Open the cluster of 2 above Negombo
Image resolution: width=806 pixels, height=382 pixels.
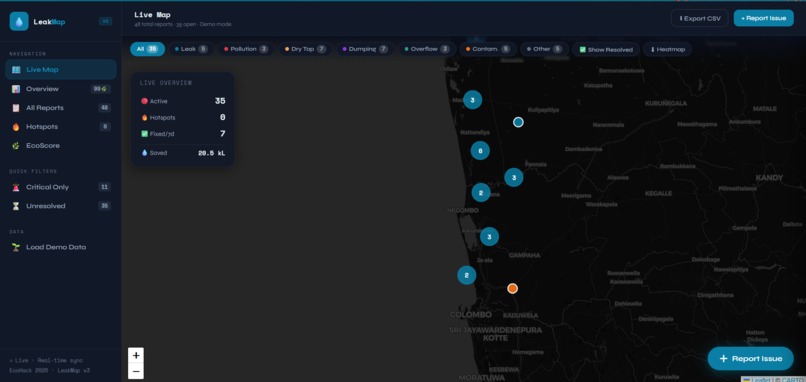click(481, 193)
